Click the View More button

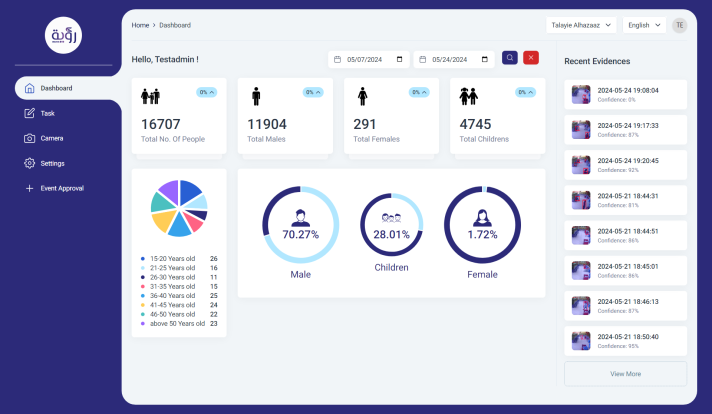coord(625,374)
